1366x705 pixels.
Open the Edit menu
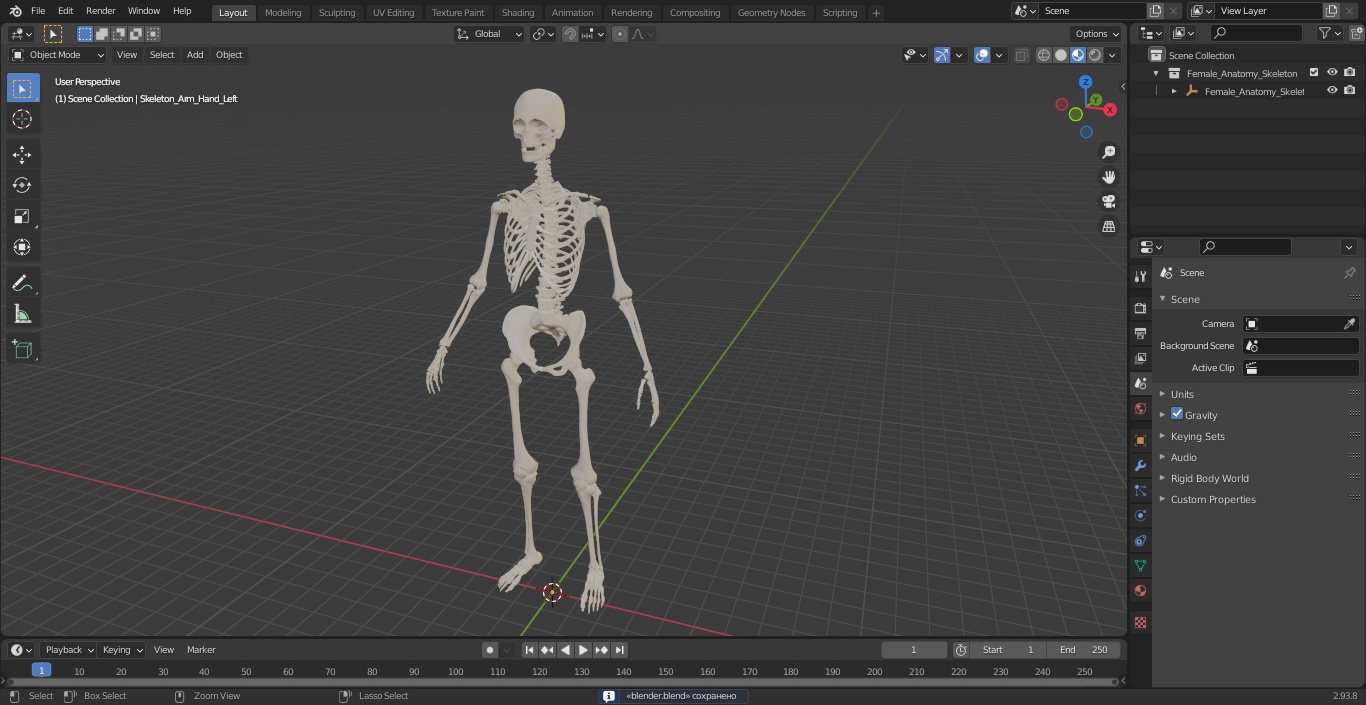(65, 11)
